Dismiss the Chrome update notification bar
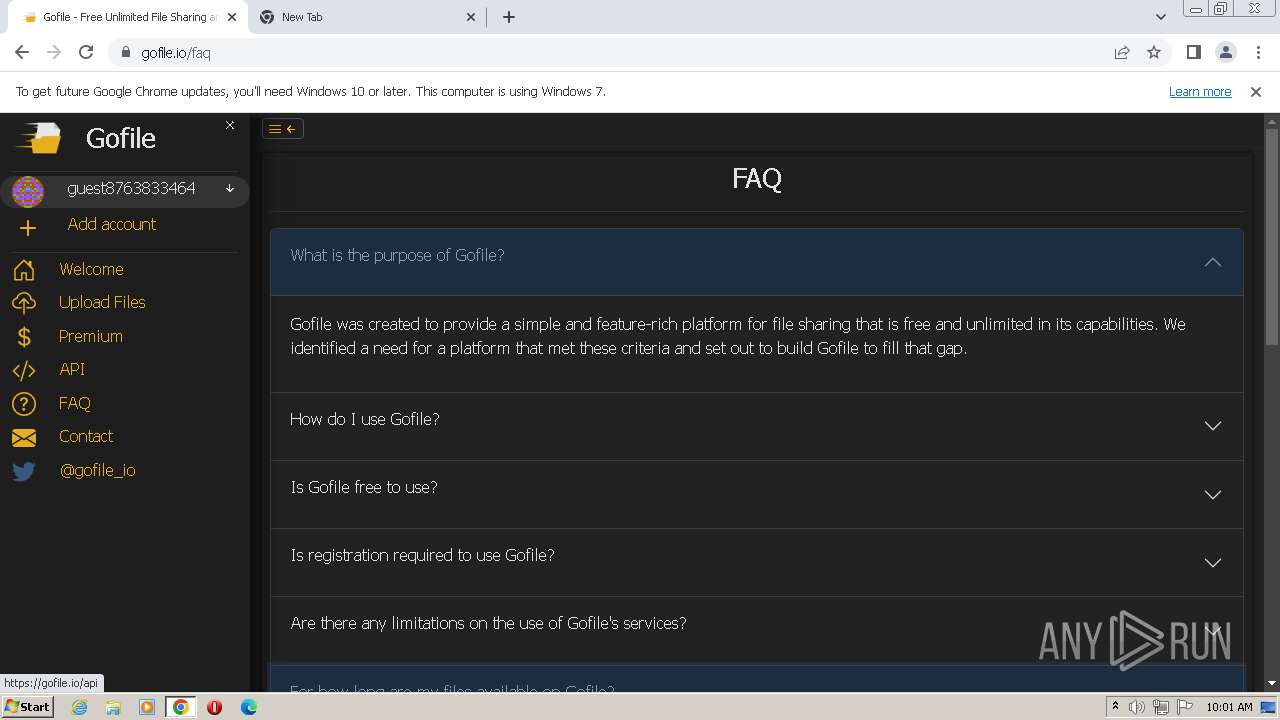 [1256, 91]
